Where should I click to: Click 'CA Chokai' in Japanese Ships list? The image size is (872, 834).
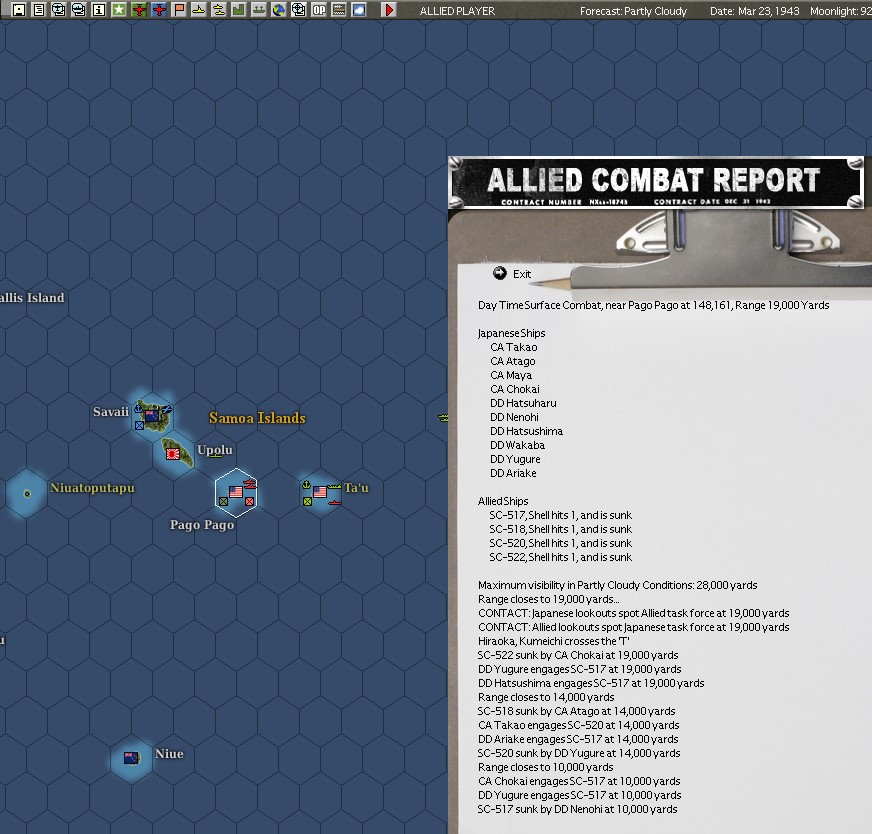514,389
